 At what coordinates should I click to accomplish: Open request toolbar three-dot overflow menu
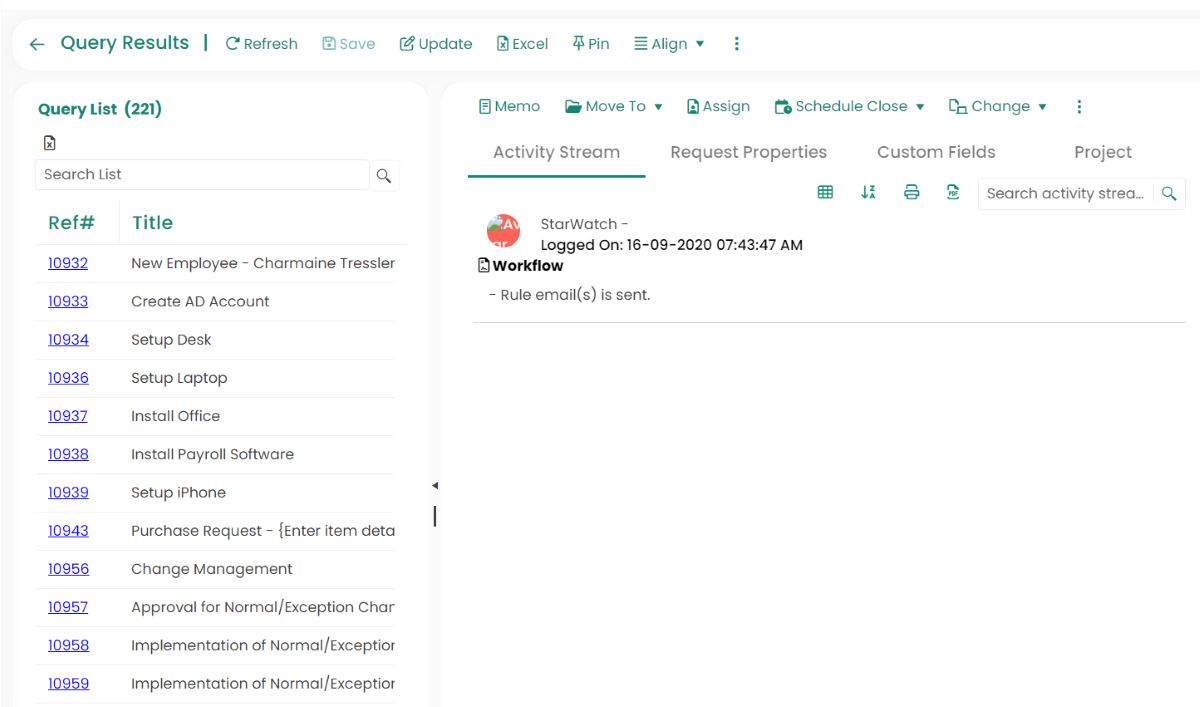tap(1079, 107)
